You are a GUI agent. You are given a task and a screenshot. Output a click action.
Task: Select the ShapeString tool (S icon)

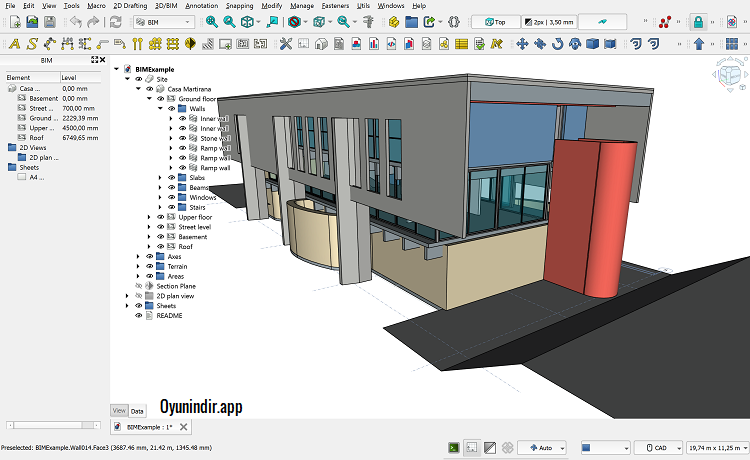pyautogui.click(x=32, y=44)
